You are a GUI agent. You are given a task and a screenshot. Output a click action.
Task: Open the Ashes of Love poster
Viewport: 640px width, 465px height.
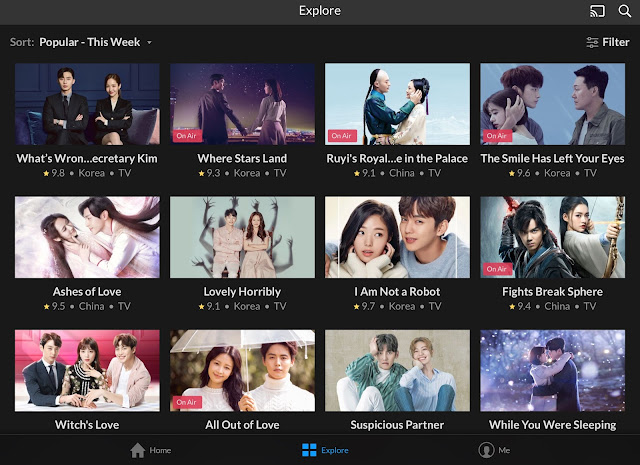87,237
